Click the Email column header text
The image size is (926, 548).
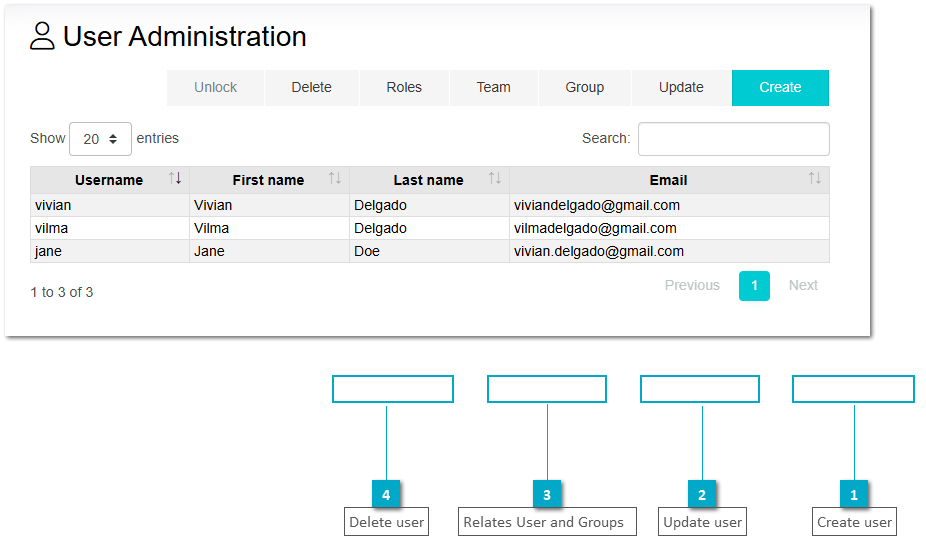[669, 180]
